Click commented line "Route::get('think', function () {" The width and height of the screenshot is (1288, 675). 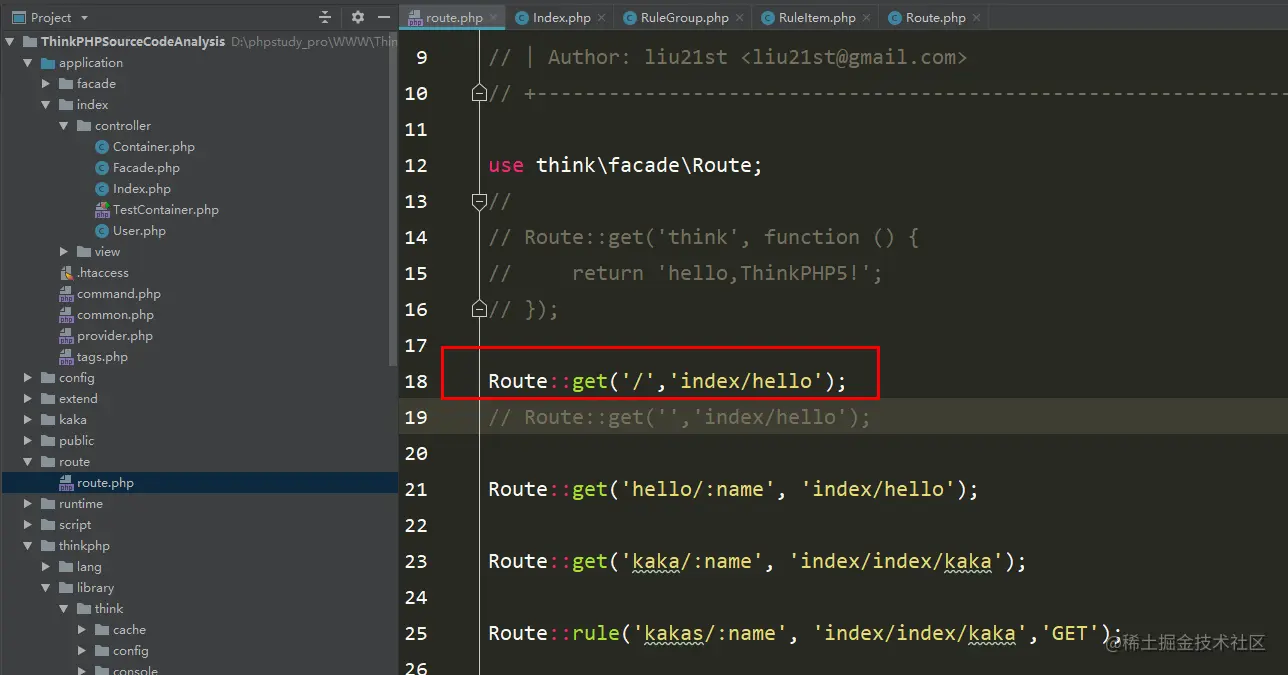[x=704, y=237]
